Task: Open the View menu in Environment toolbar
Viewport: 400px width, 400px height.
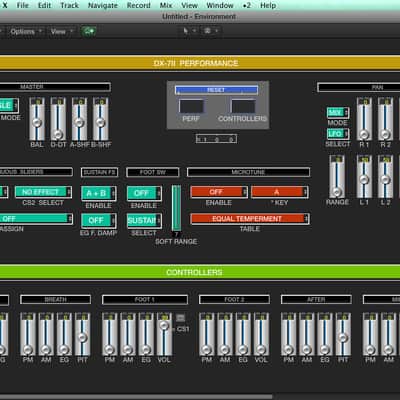Action: (61, 32)
